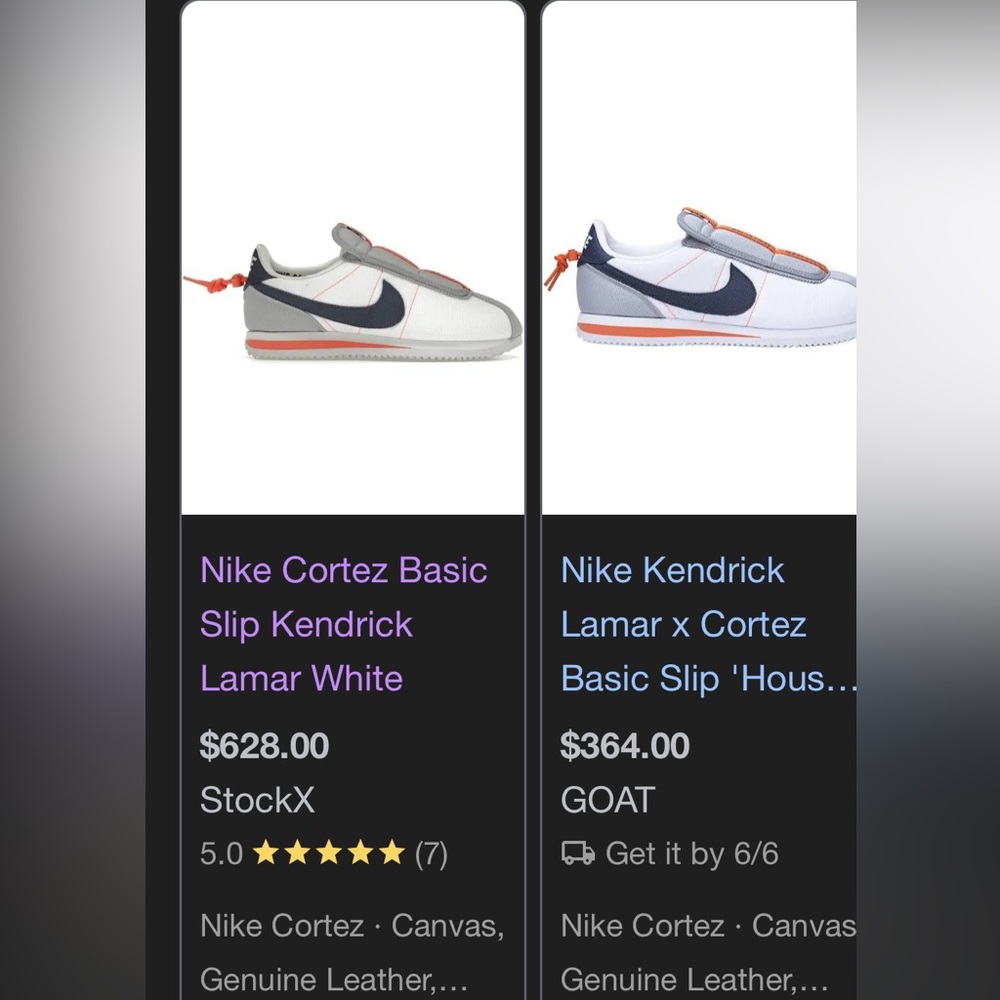Select the $628.00 price label
1000x1000 pixels.
coord(266,746)
